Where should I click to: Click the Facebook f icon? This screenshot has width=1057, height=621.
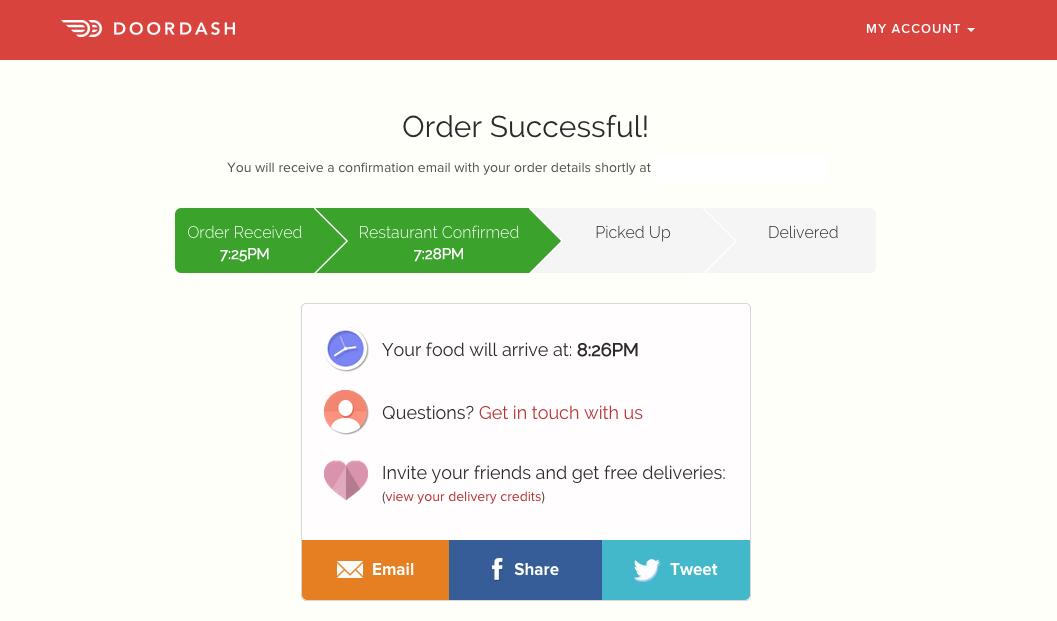click(497, 569)
